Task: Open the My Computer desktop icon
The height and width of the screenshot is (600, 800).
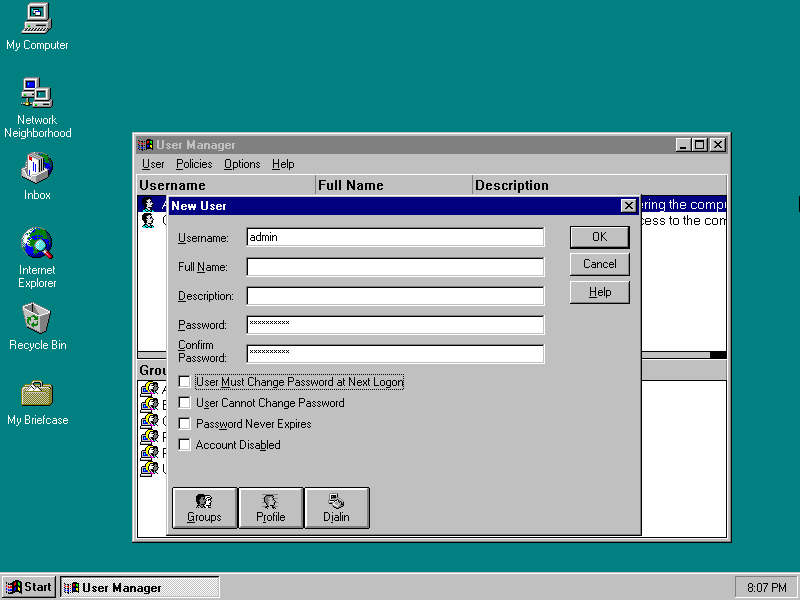Action: 37,27
